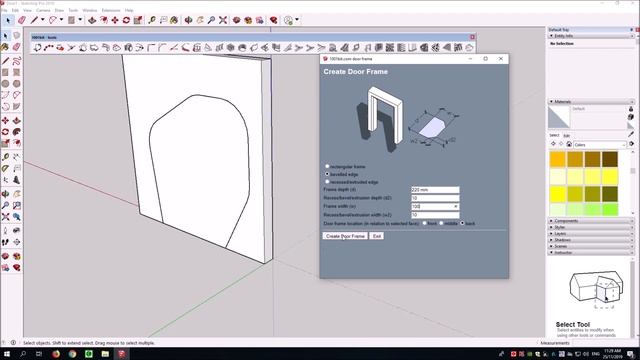This screenshot has height=360, width=640.
Task: Activate the Orbit tool in top toolbar
Action: point(188,20)
